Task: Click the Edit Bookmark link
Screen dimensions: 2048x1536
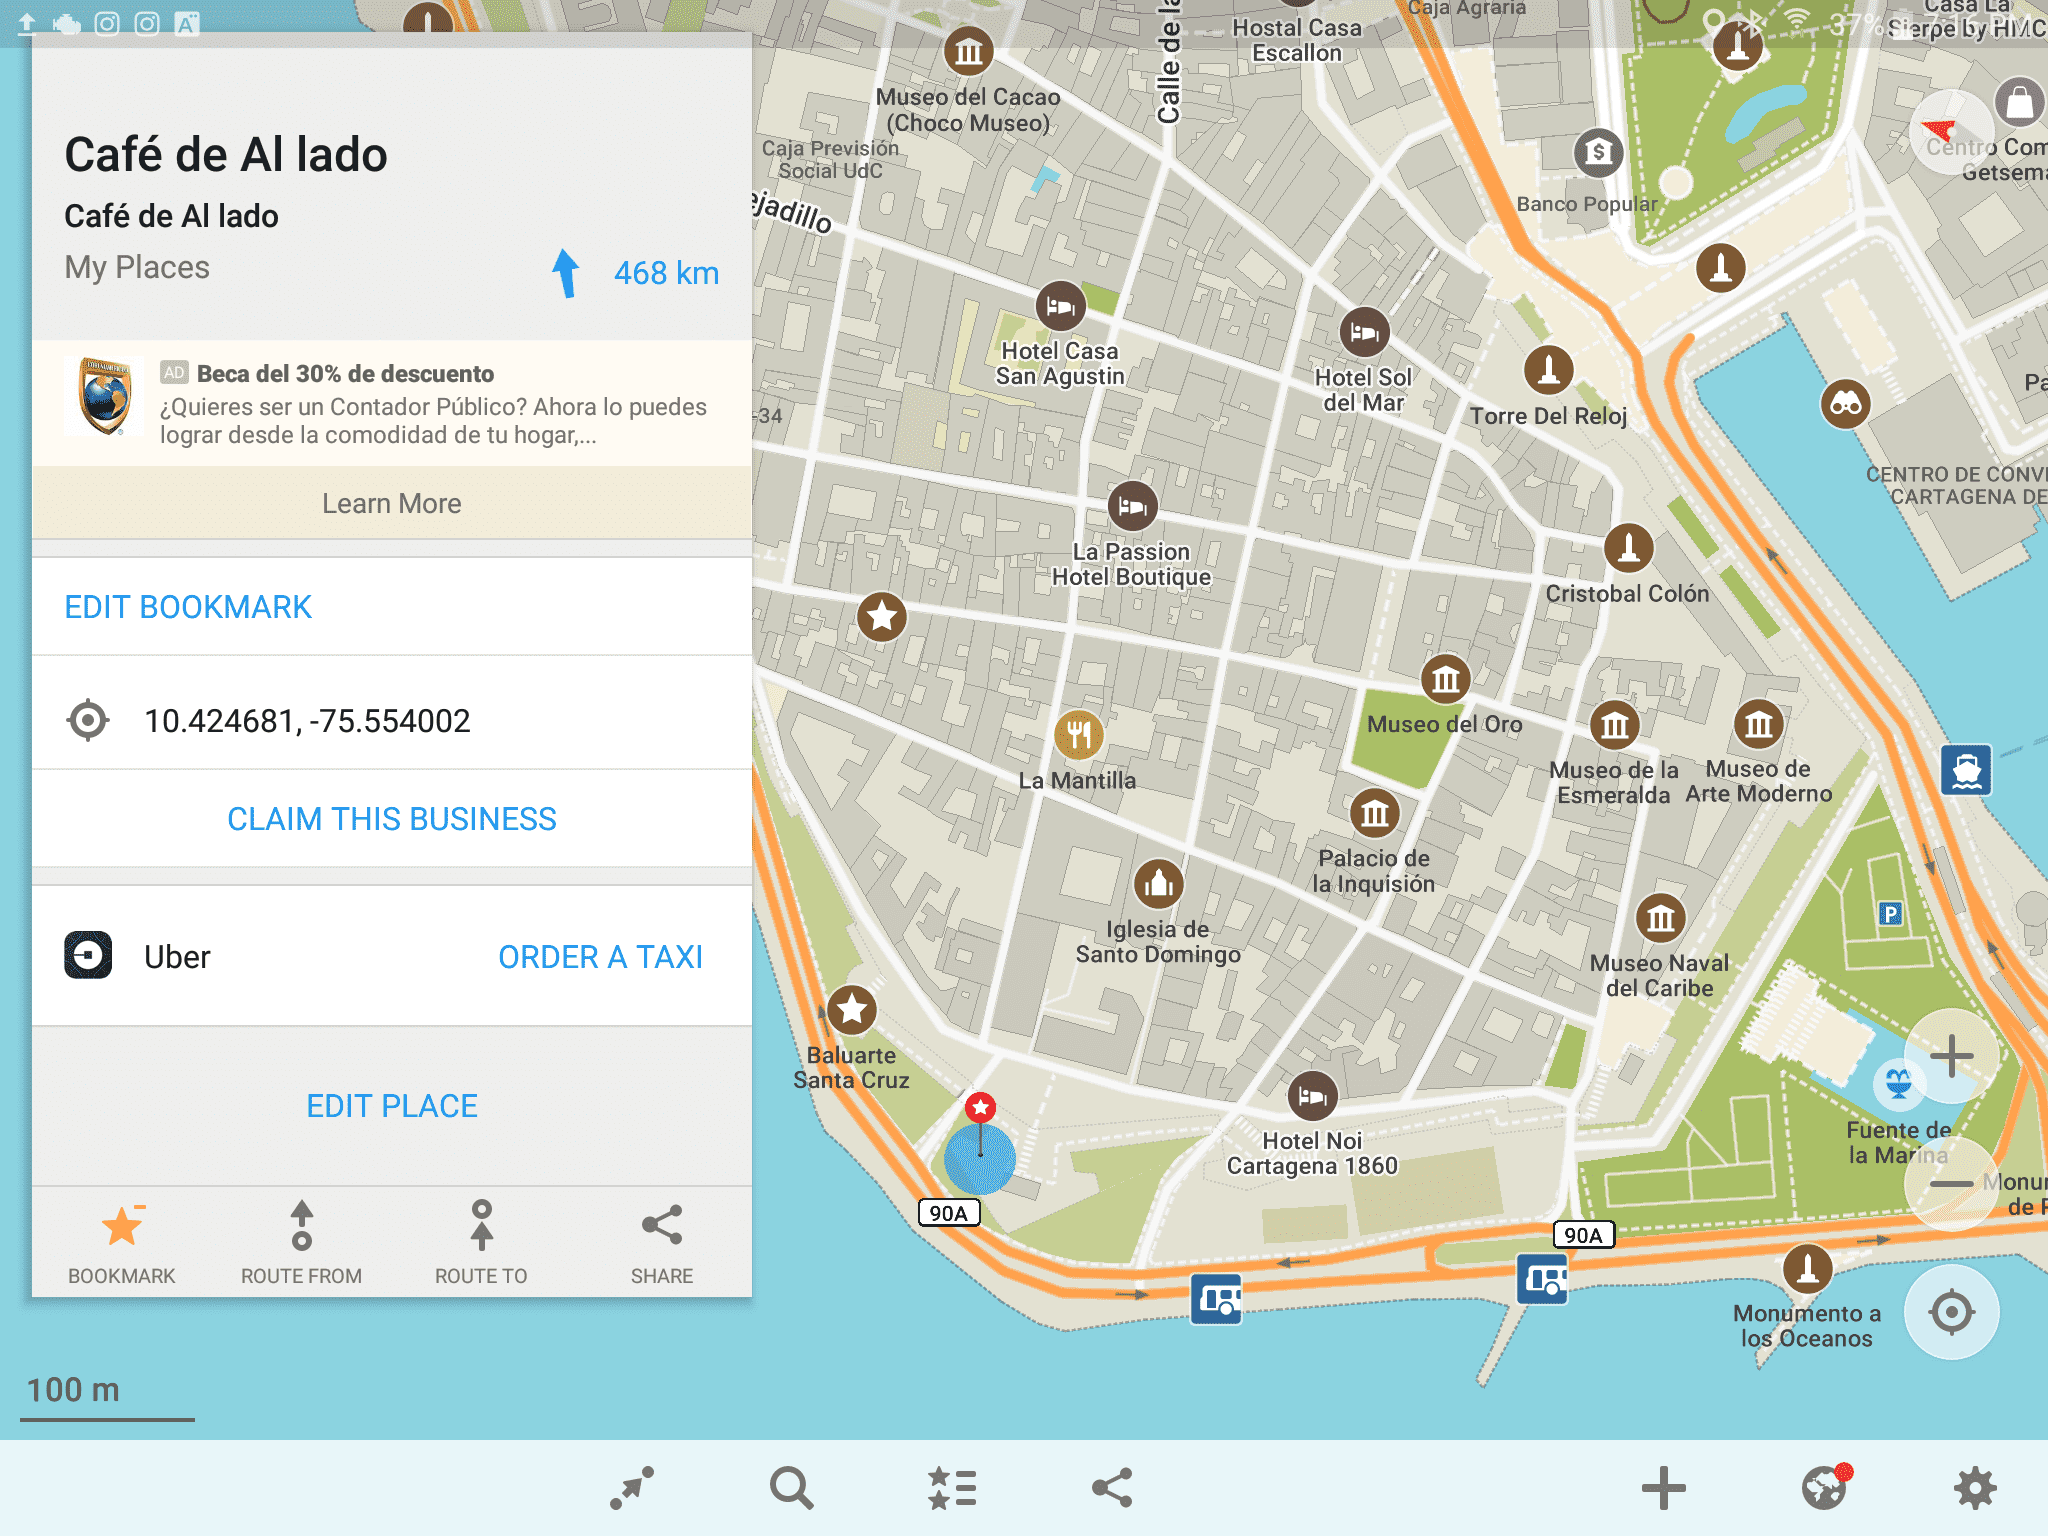Action: click(x=188, y=606)
